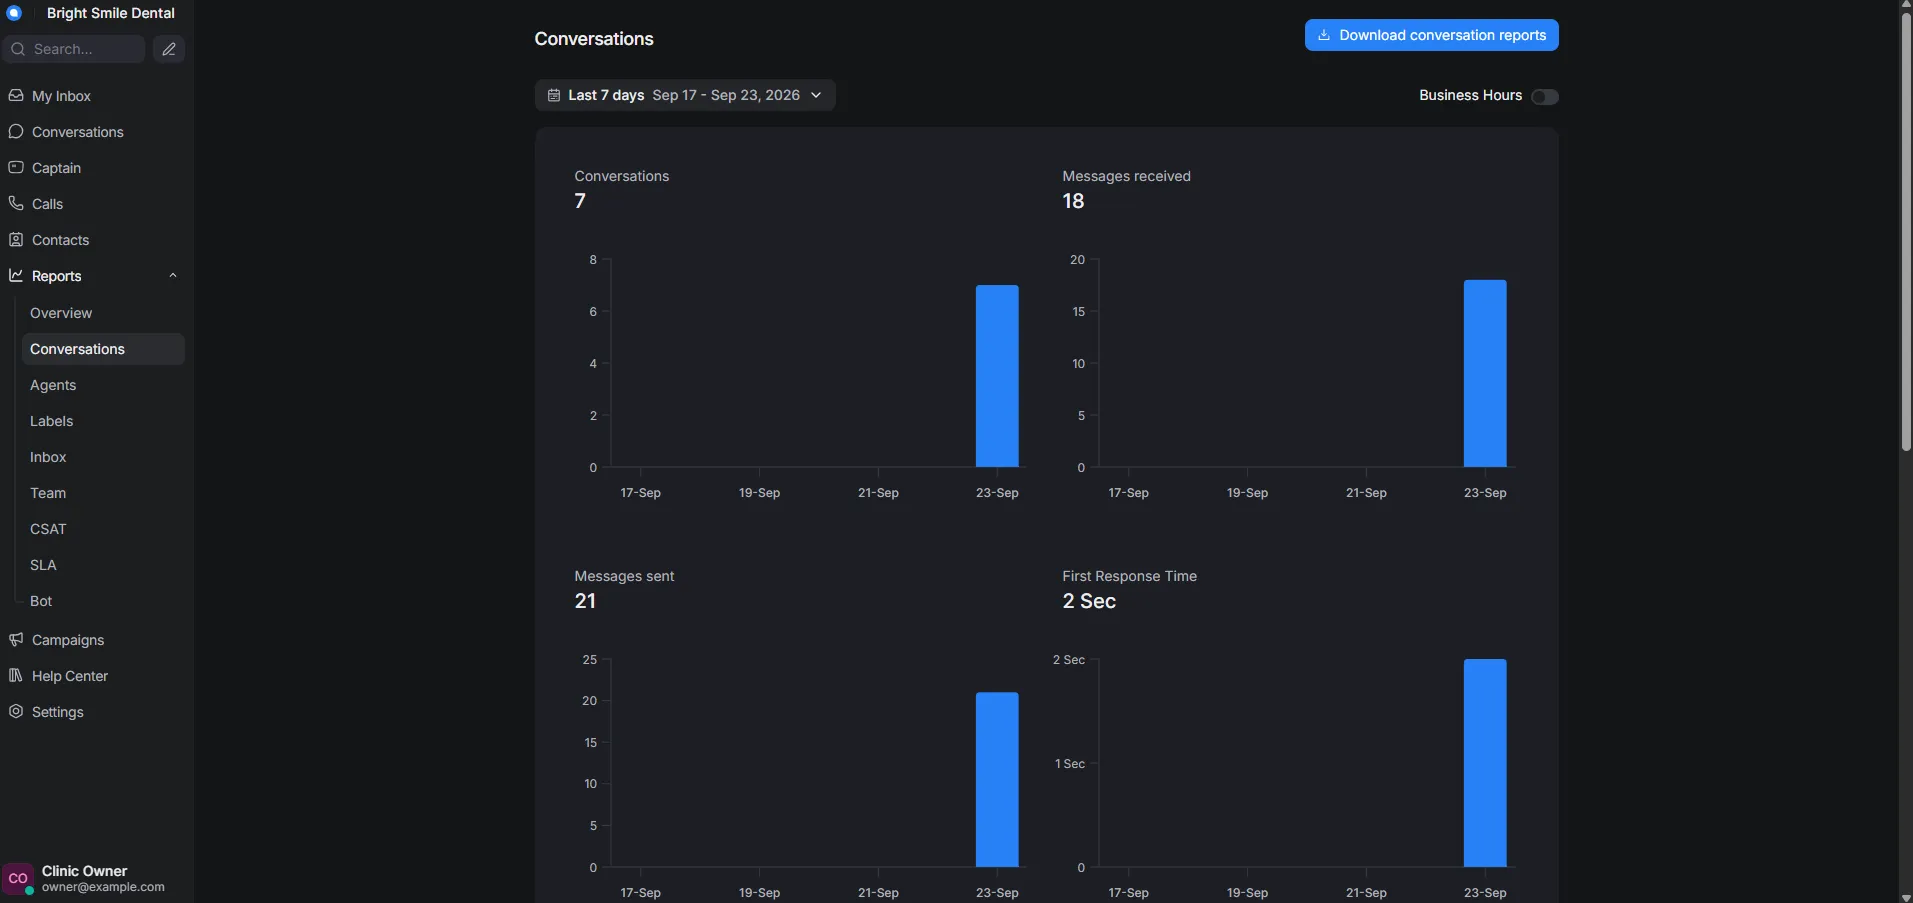Select the Conversations report under Reports
1913x903 pixels.
[x=103, y=349]
